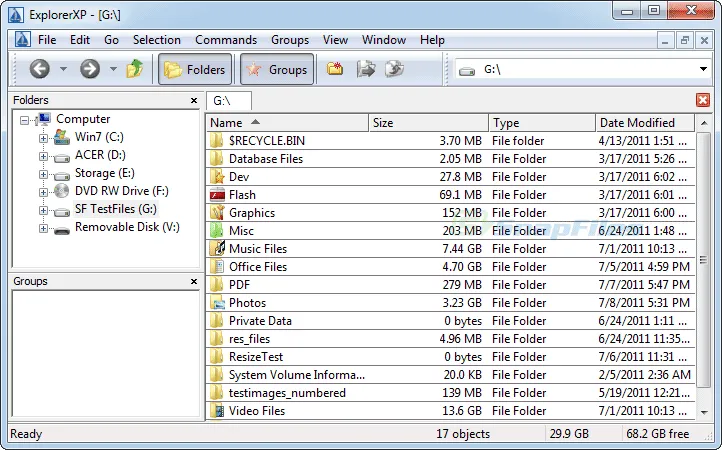The image size is (722, 450).
Task: Open the Selection menu
Action: pyautogui.click(x=157, y=40)
